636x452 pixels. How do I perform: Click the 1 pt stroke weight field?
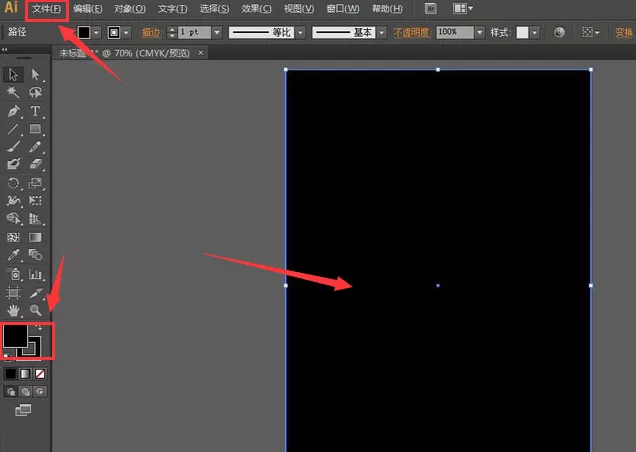click(x=195, y=32)
